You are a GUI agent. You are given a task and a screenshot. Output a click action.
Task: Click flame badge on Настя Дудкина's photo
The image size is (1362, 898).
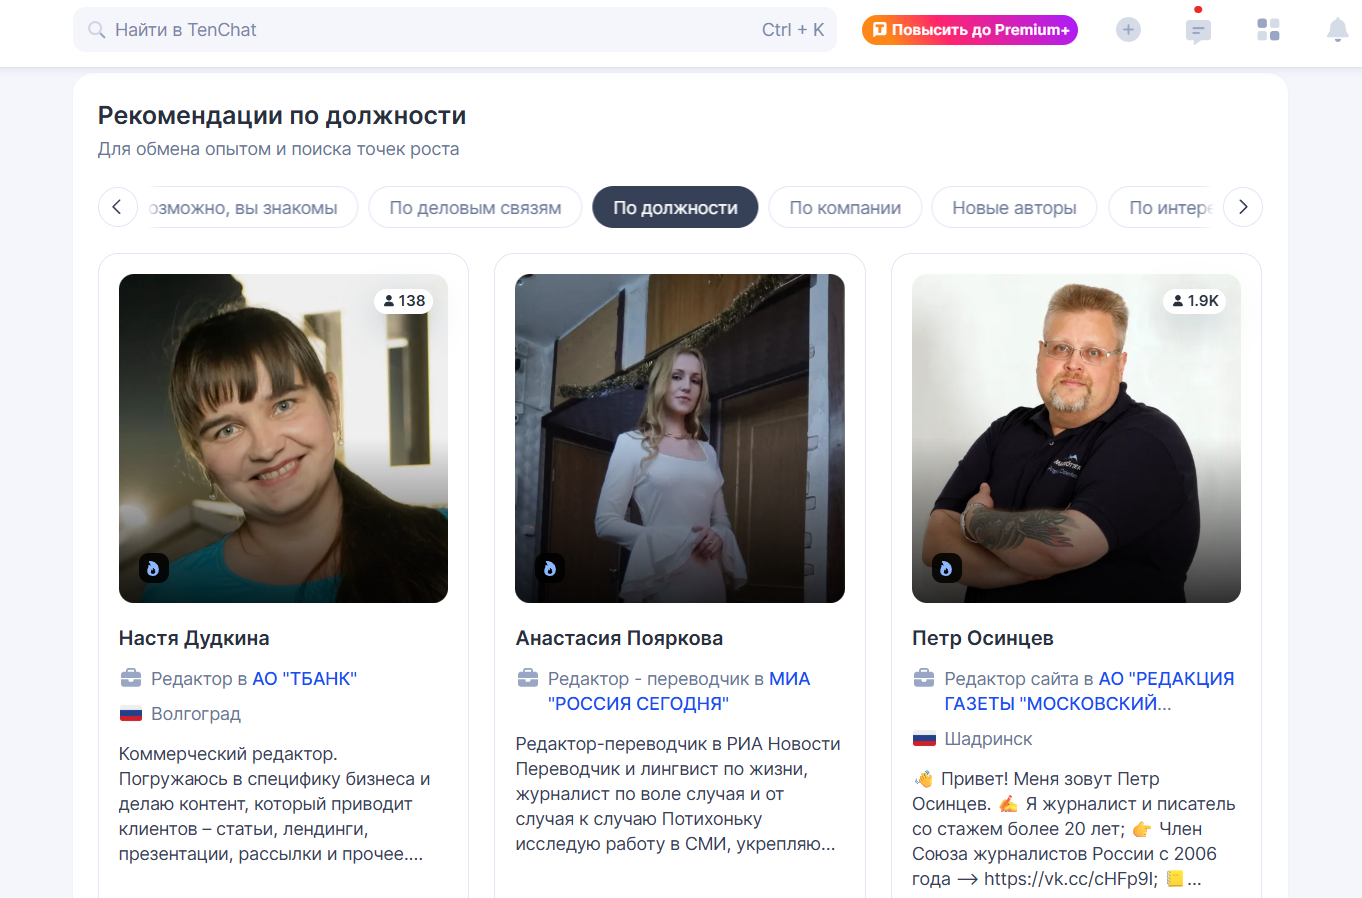(x=153, y=568)
